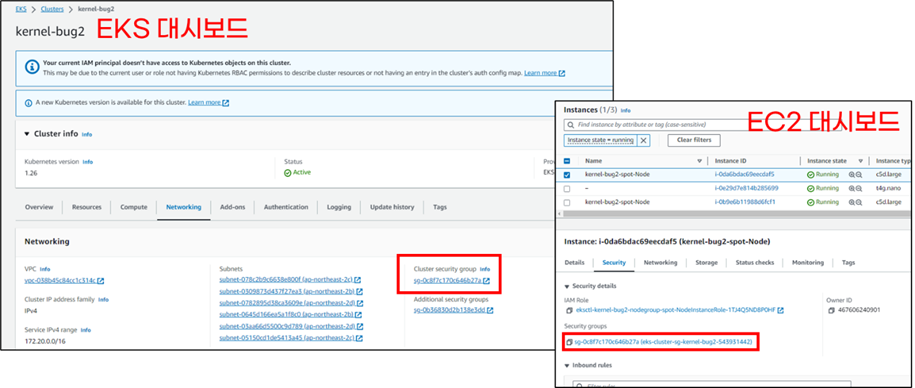Open the Name column sort dropdown arrow
915x388 pixels.
700,161
